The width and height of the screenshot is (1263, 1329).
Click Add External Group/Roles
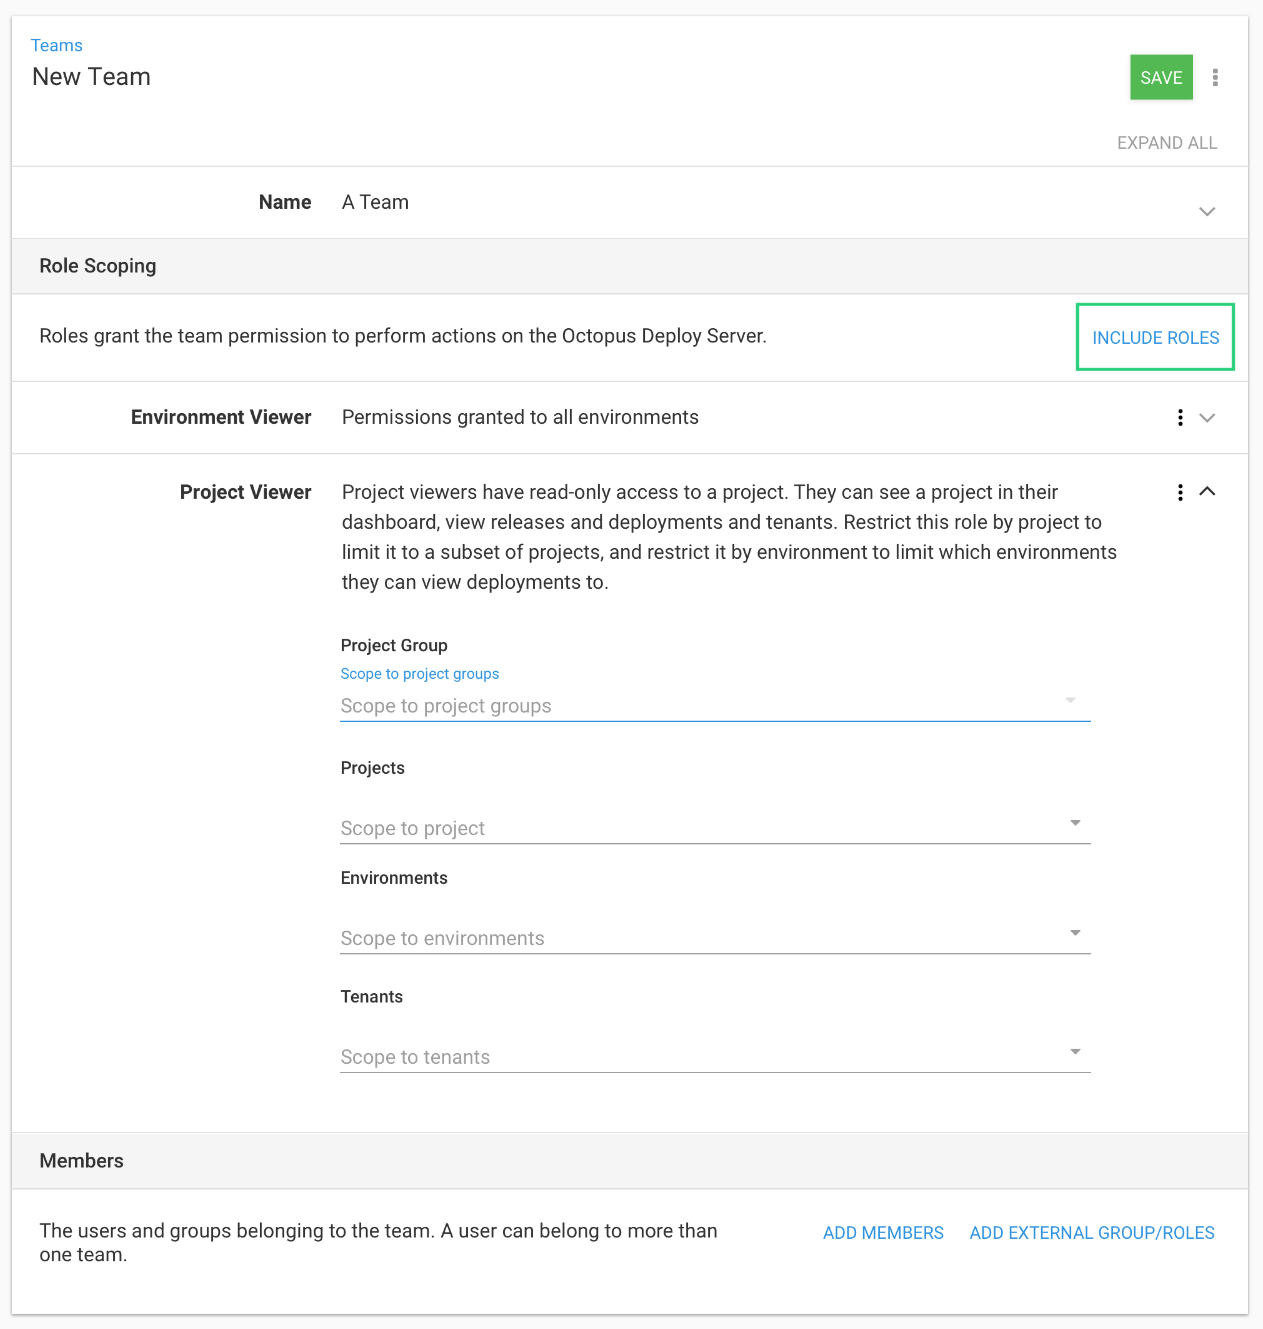click(x=1092, y=1233)
